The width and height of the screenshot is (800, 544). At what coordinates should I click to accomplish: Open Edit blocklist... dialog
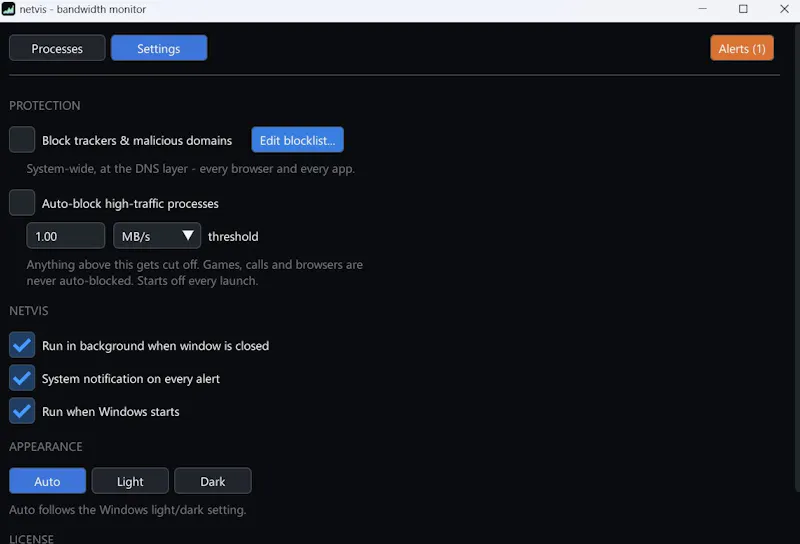click(297, 139)
